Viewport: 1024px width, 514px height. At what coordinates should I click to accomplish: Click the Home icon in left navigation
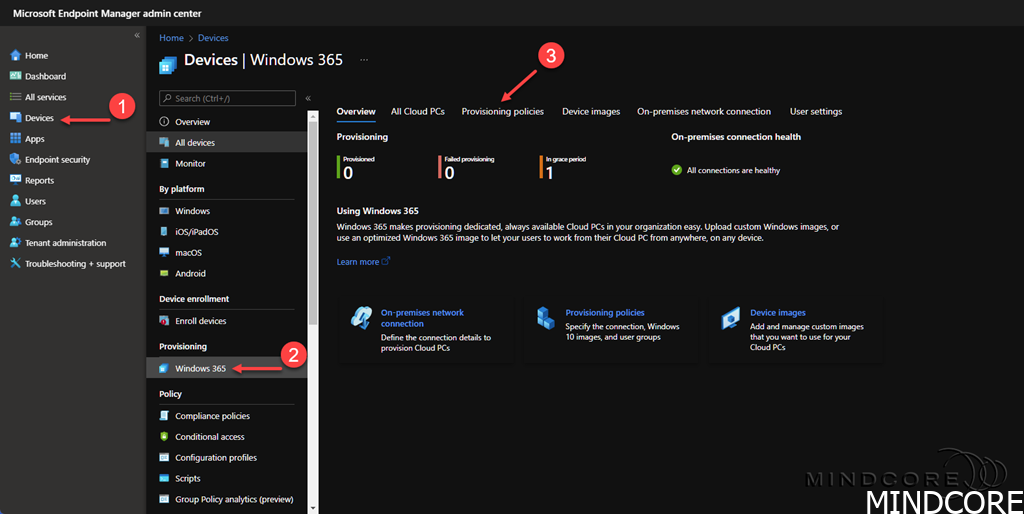tap(15, 55)
